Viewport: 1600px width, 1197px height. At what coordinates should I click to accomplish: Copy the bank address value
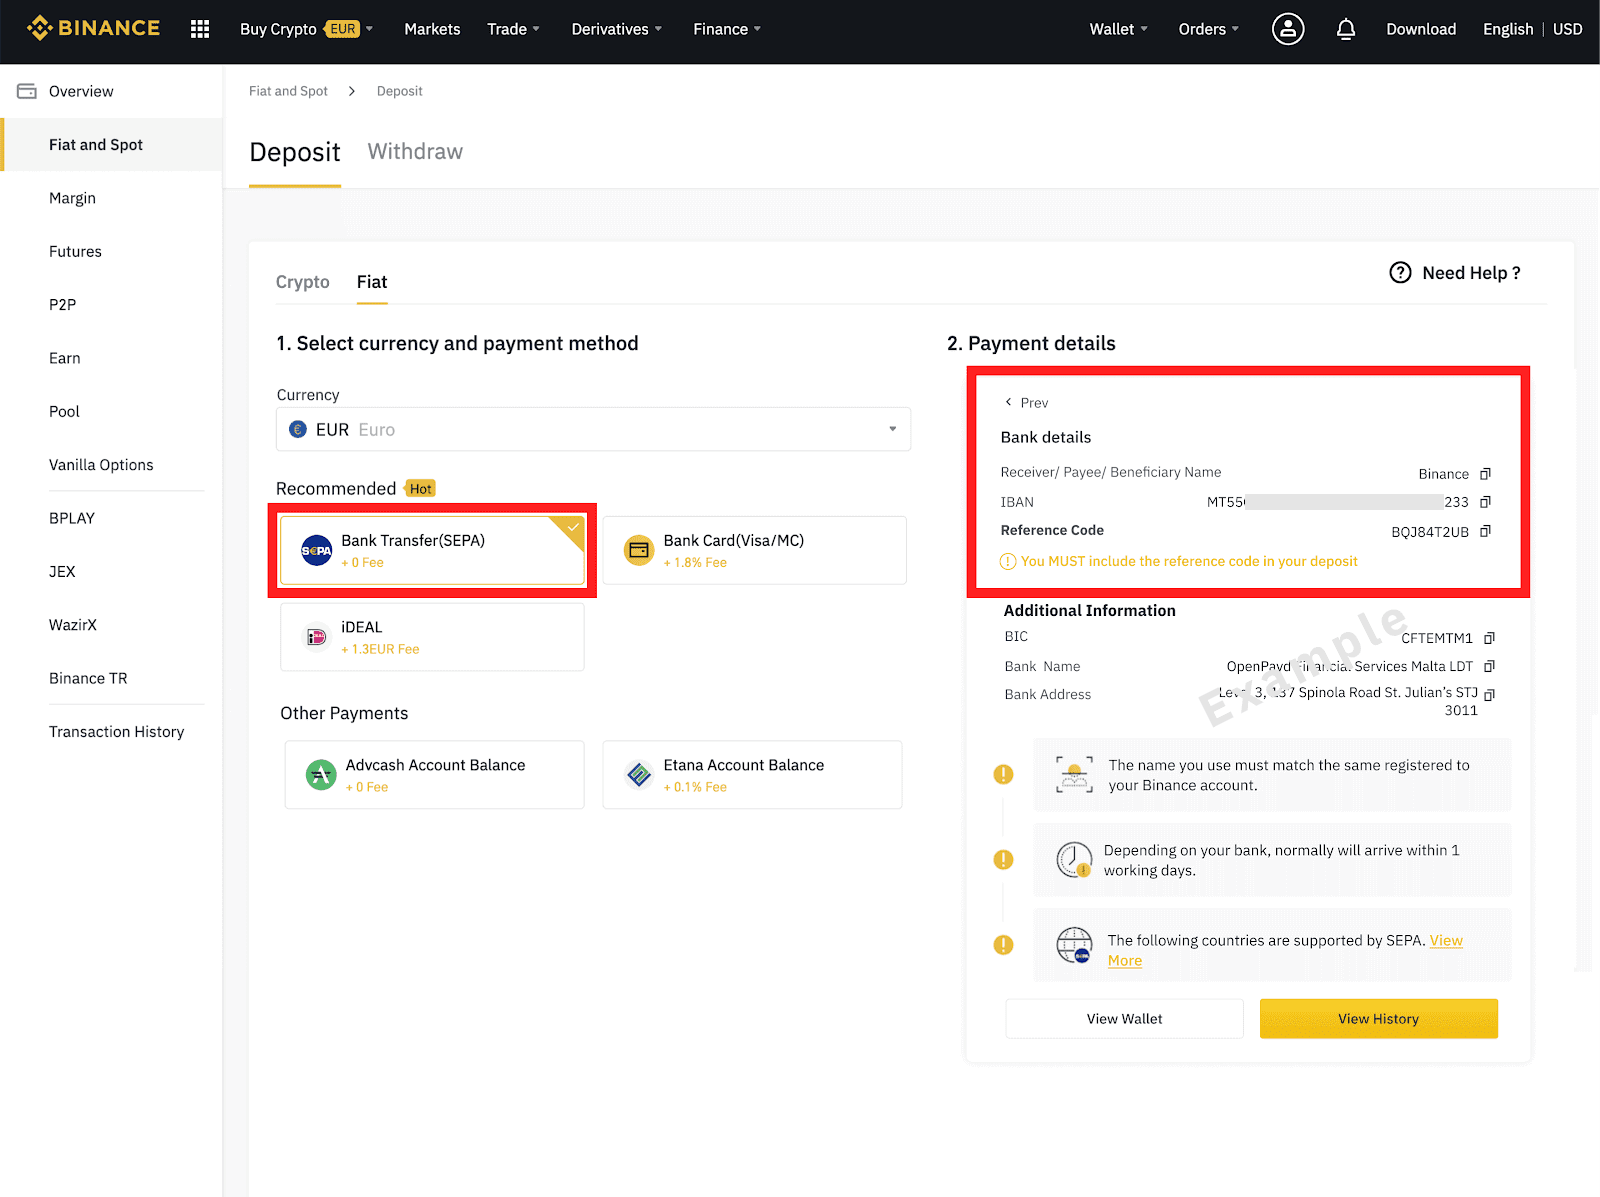pos(1489,694)
